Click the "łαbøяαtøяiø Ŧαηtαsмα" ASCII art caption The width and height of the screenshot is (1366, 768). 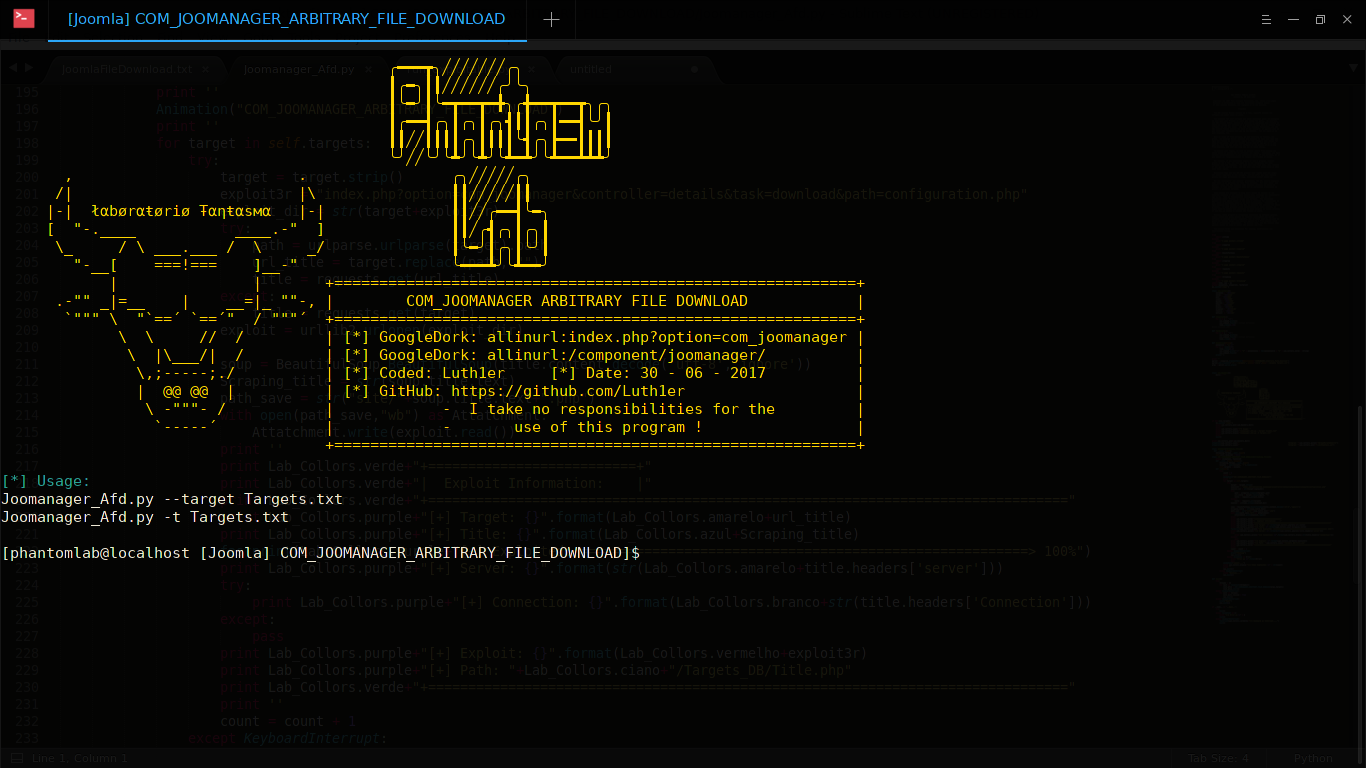(x=181, y=212)
